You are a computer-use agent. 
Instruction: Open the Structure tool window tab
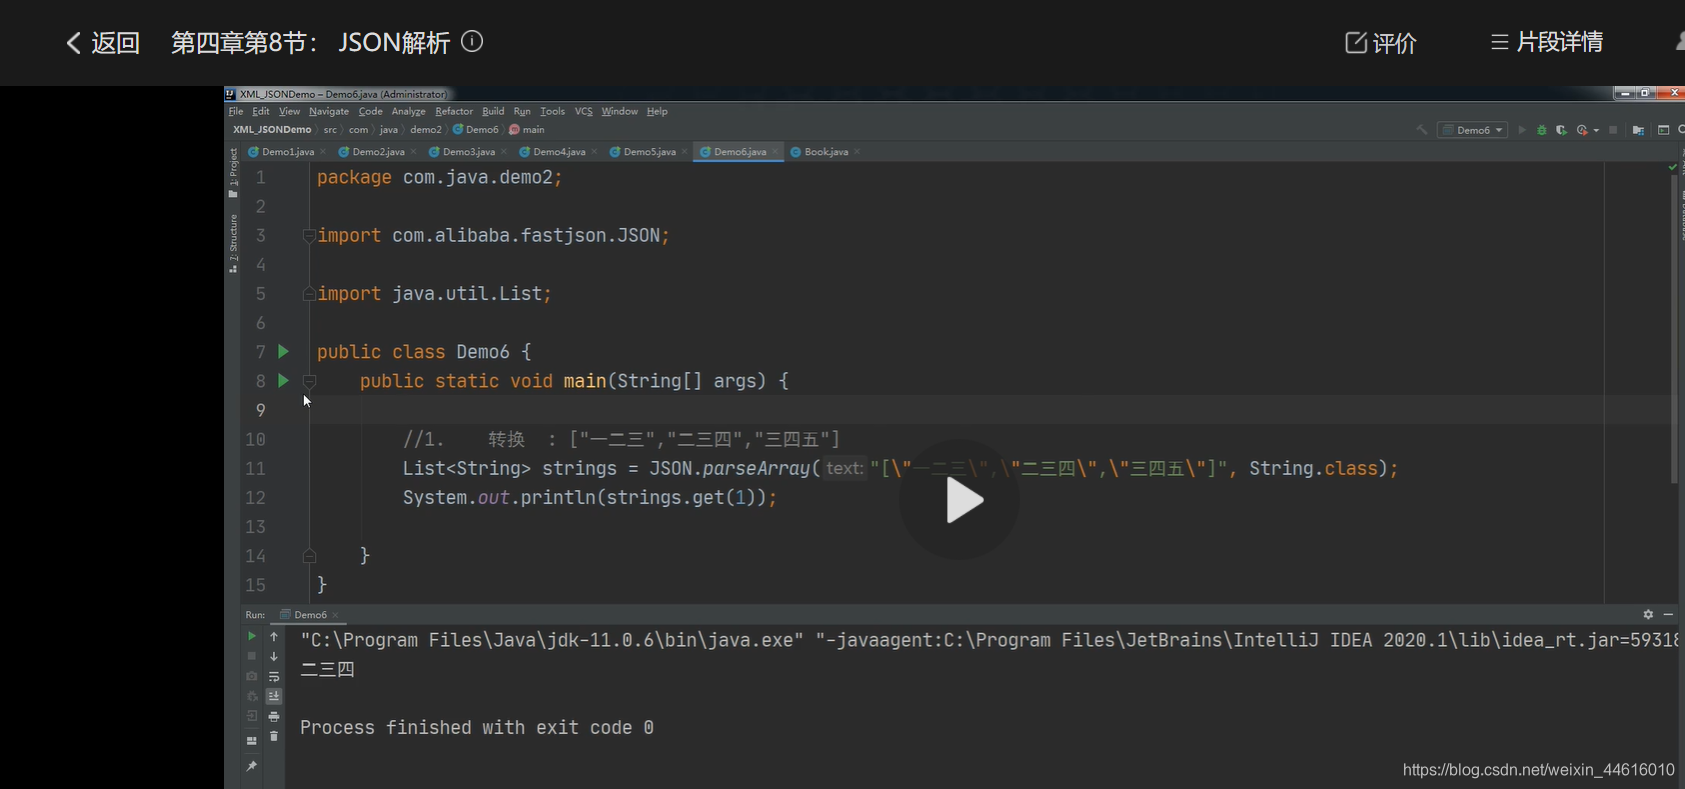tap(233, 243)
